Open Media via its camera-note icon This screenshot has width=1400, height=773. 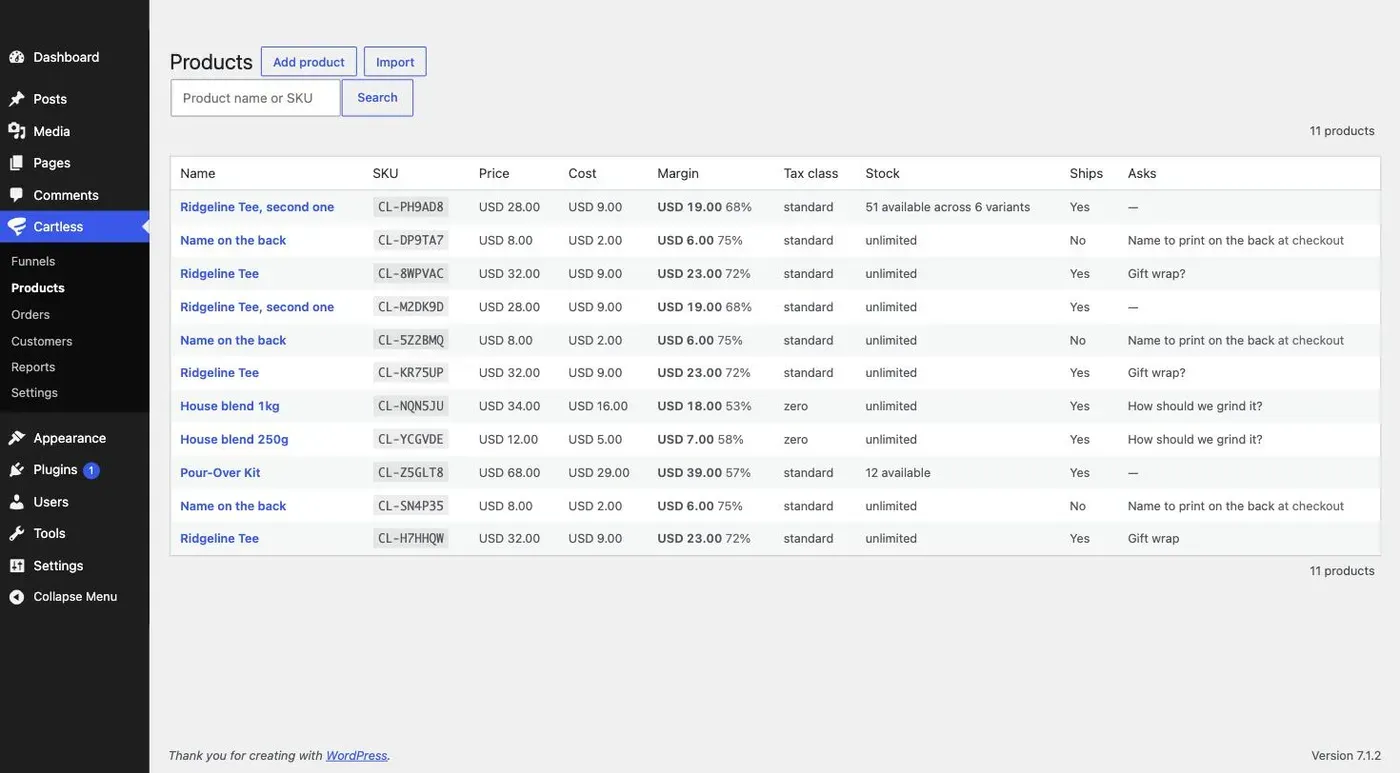click(x=17, y=131)
